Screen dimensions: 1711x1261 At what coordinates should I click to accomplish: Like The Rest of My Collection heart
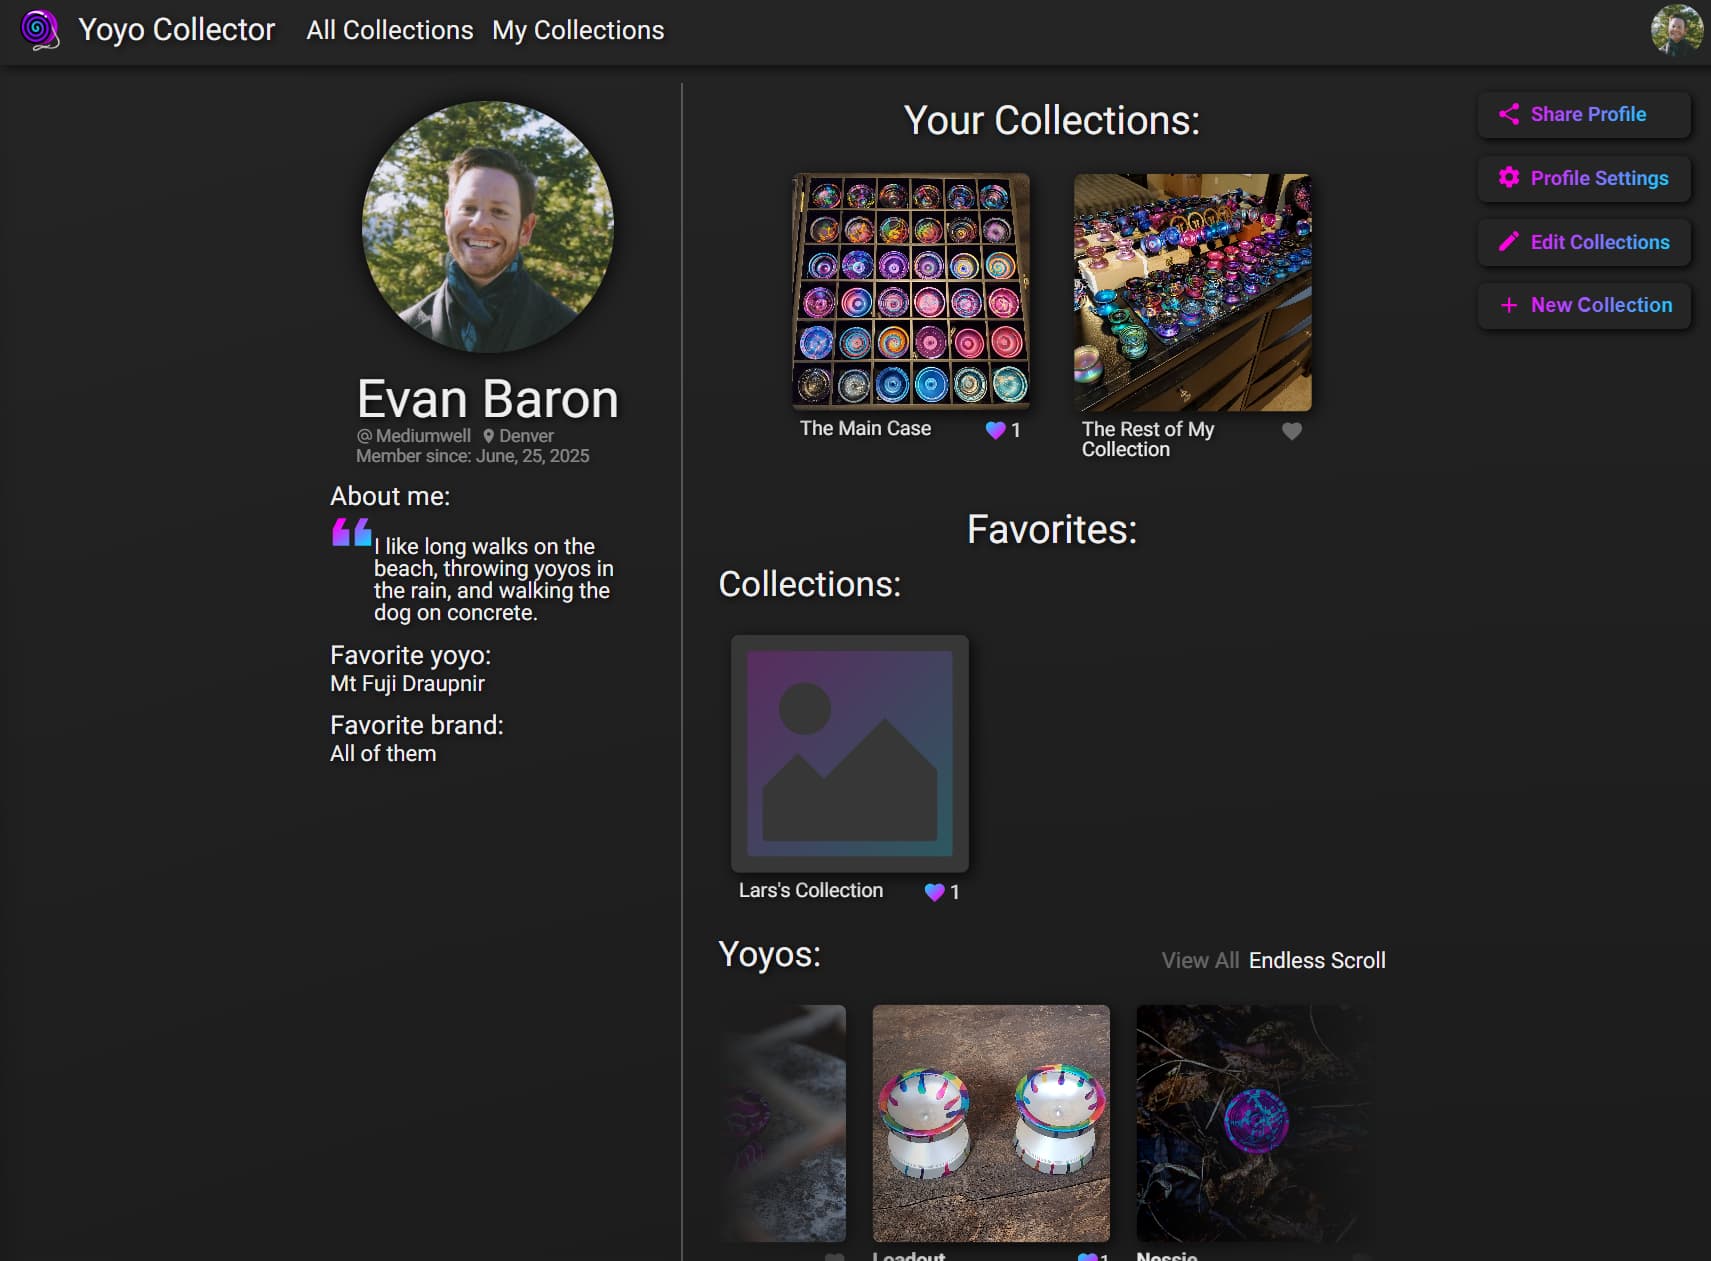coord(1292,431)
